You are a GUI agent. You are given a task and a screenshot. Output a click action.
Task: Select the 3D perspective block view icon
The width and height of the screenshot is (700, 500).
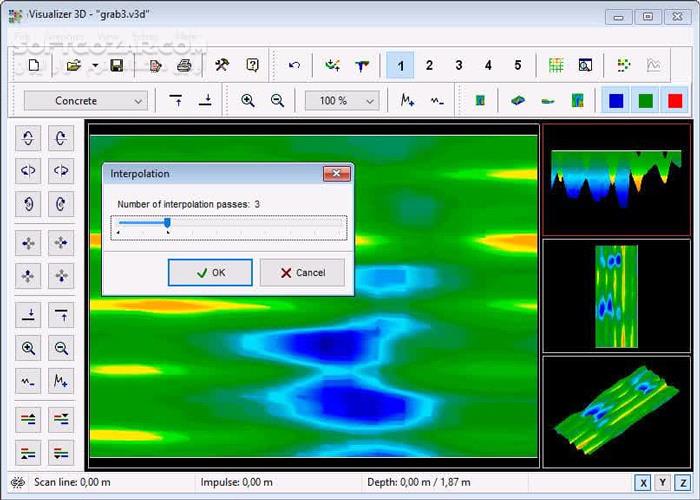tap(518, 100)
